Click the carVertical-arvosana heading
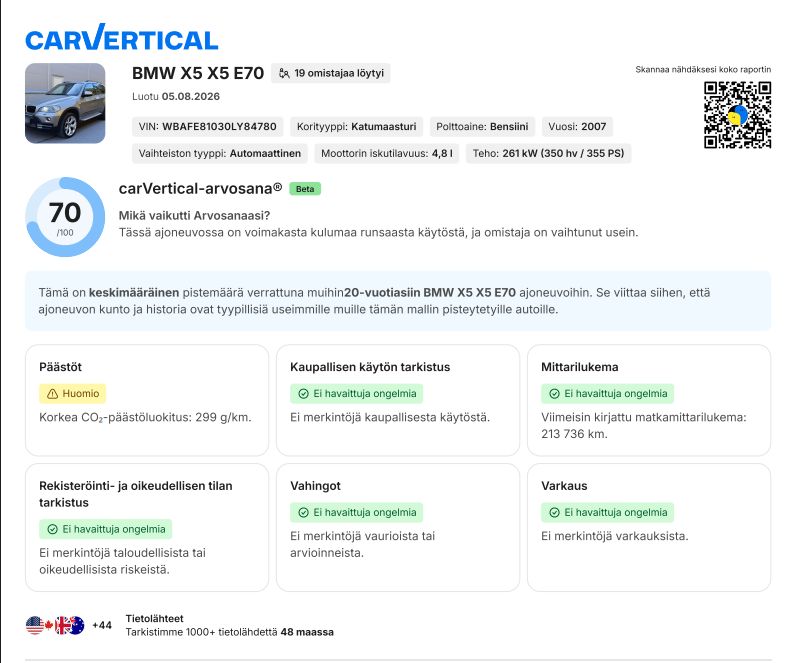793x663 pixels. (200, 189)
